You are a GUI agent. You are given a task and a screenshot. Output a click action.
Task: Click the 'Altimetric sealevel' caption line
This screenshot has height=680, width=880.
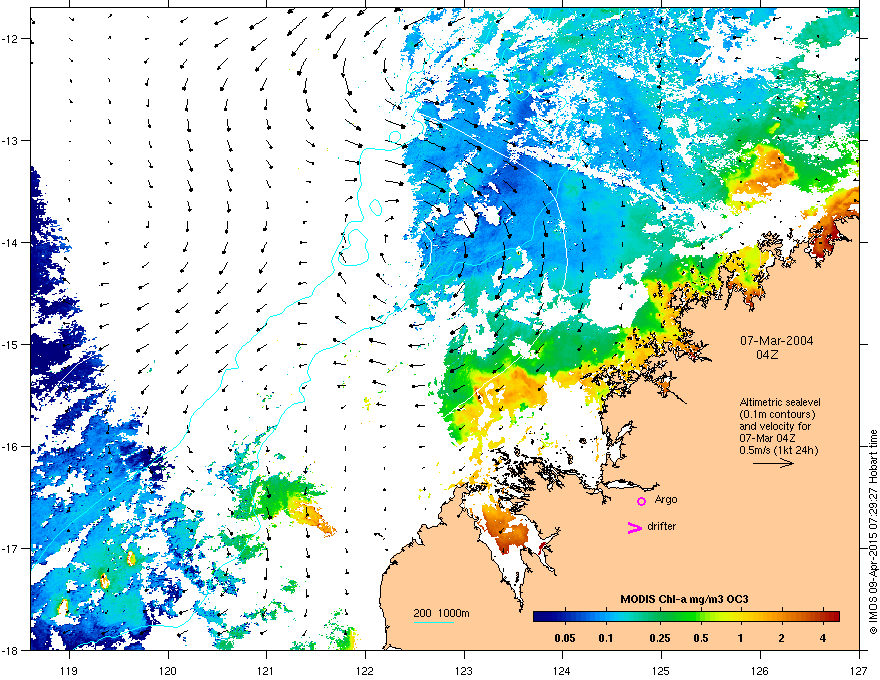click(780, 402)
